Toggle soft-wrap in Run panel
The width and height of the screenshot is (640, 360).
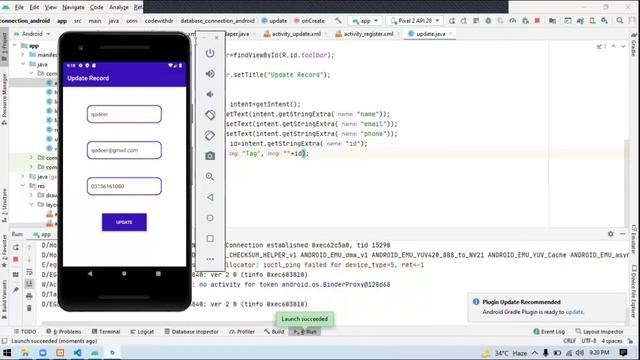[29, 272]
